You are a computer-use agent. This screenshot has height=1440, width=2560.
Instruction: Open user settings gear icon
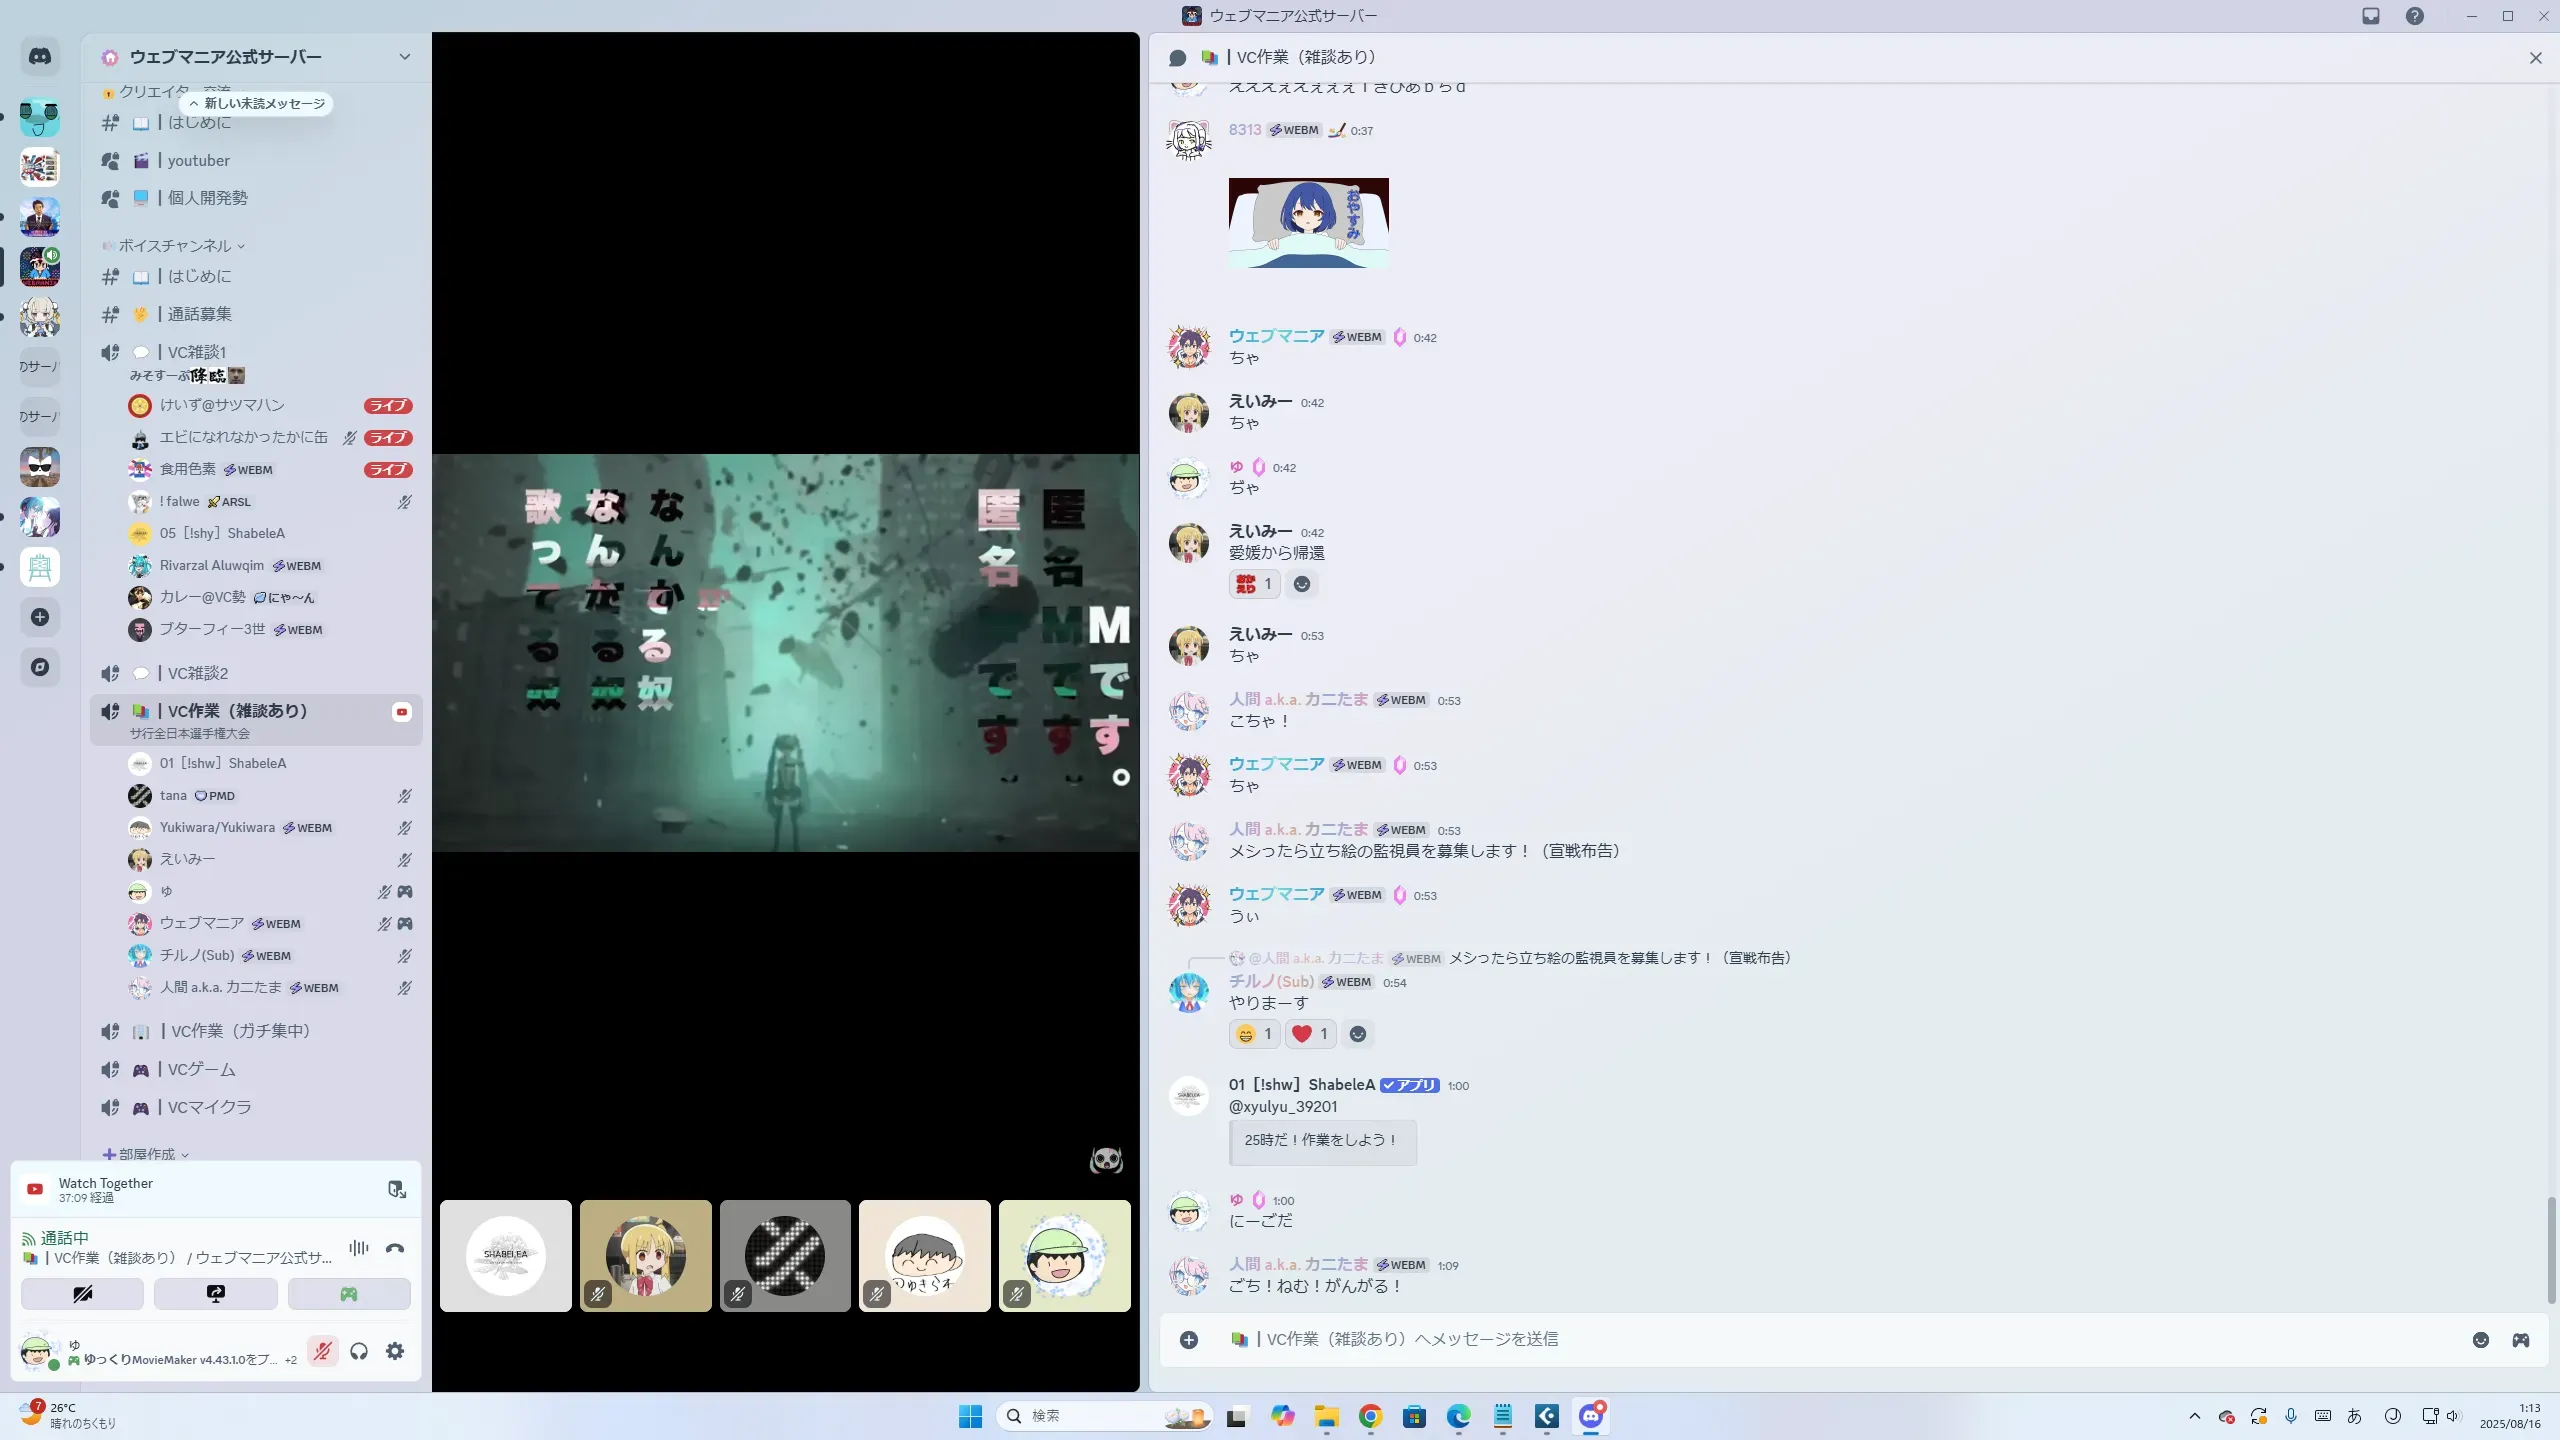[395, 1351]
